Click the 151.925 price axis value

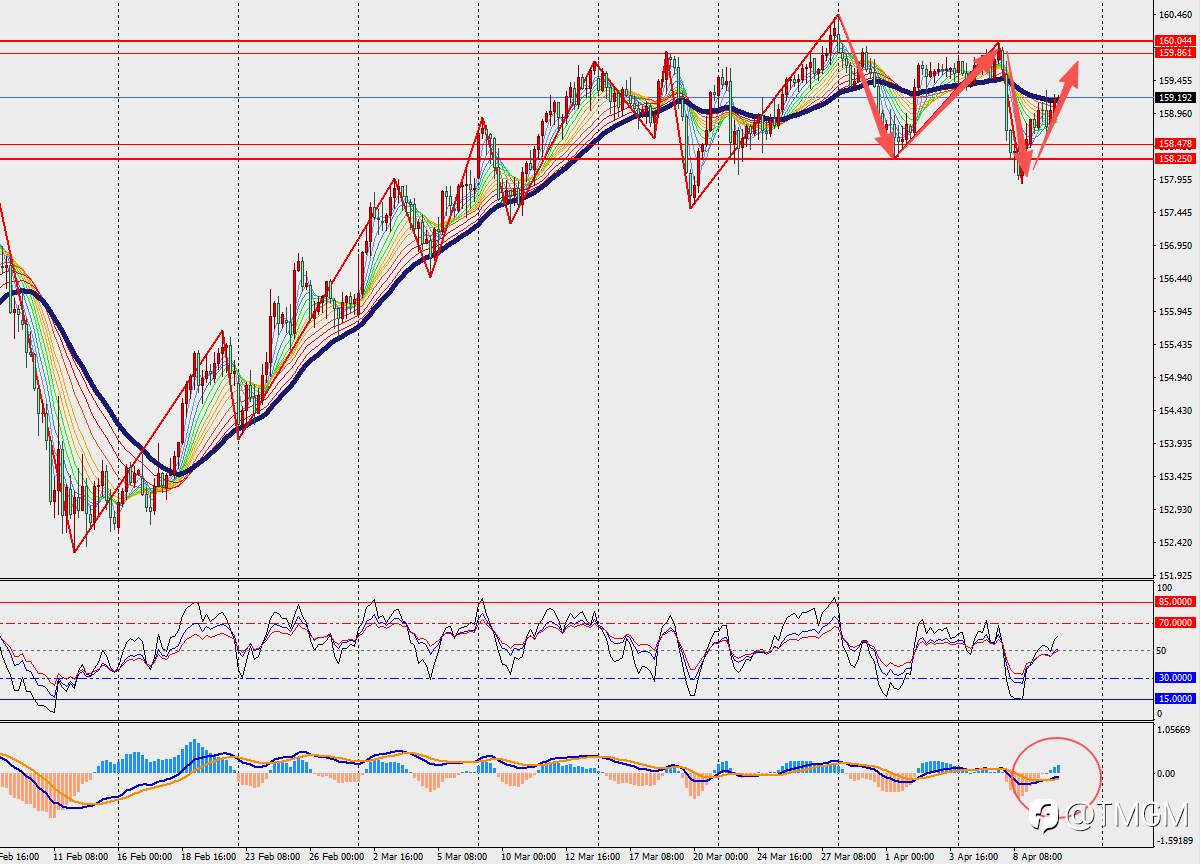(x=1176, y=576)
